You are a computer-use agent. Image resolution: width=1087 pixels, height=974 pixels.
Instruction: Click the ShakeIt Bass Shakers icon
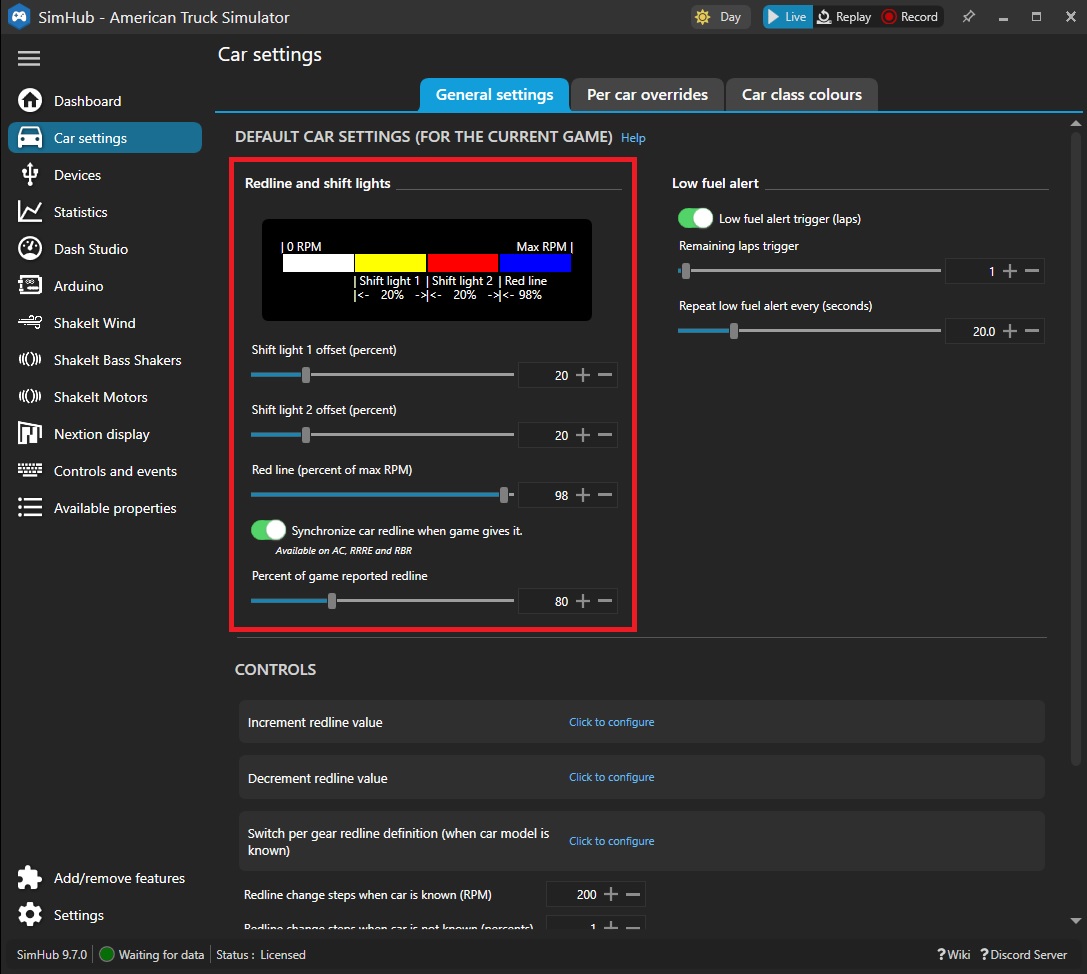point(30,359)
